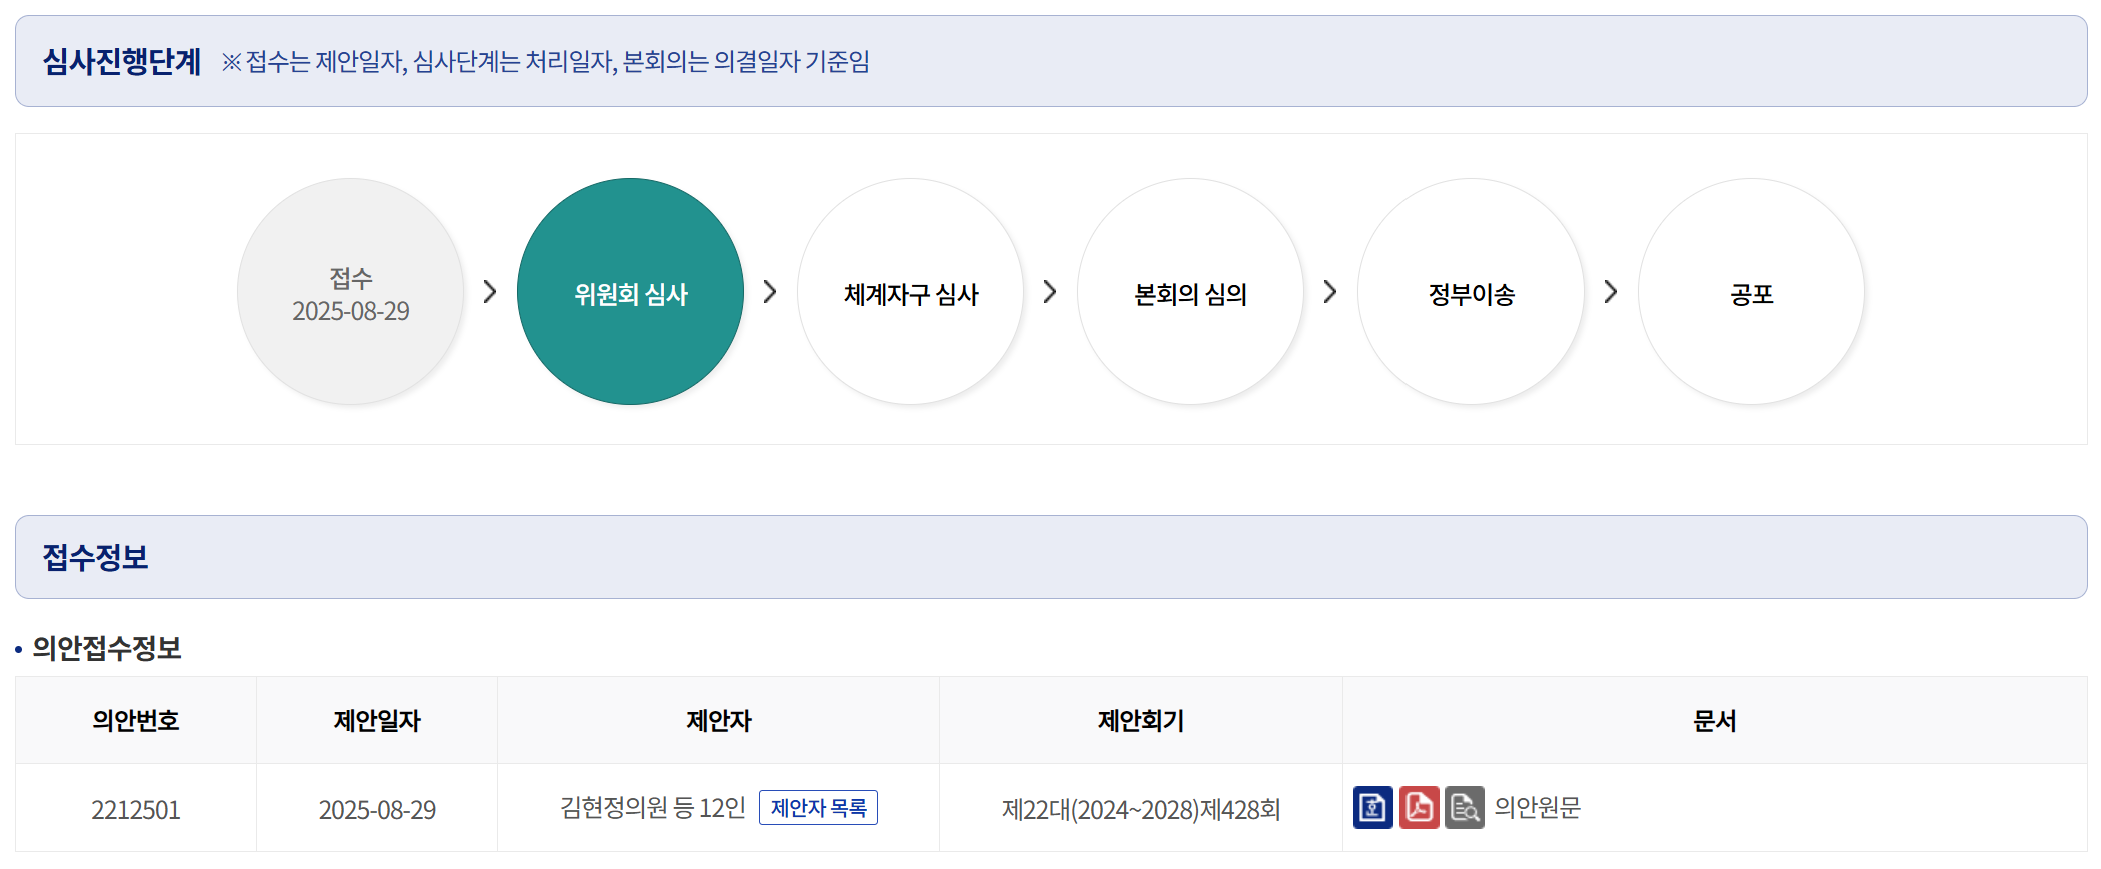
Task: Select the 공포 stage circle
Action: pos(1751,292)
